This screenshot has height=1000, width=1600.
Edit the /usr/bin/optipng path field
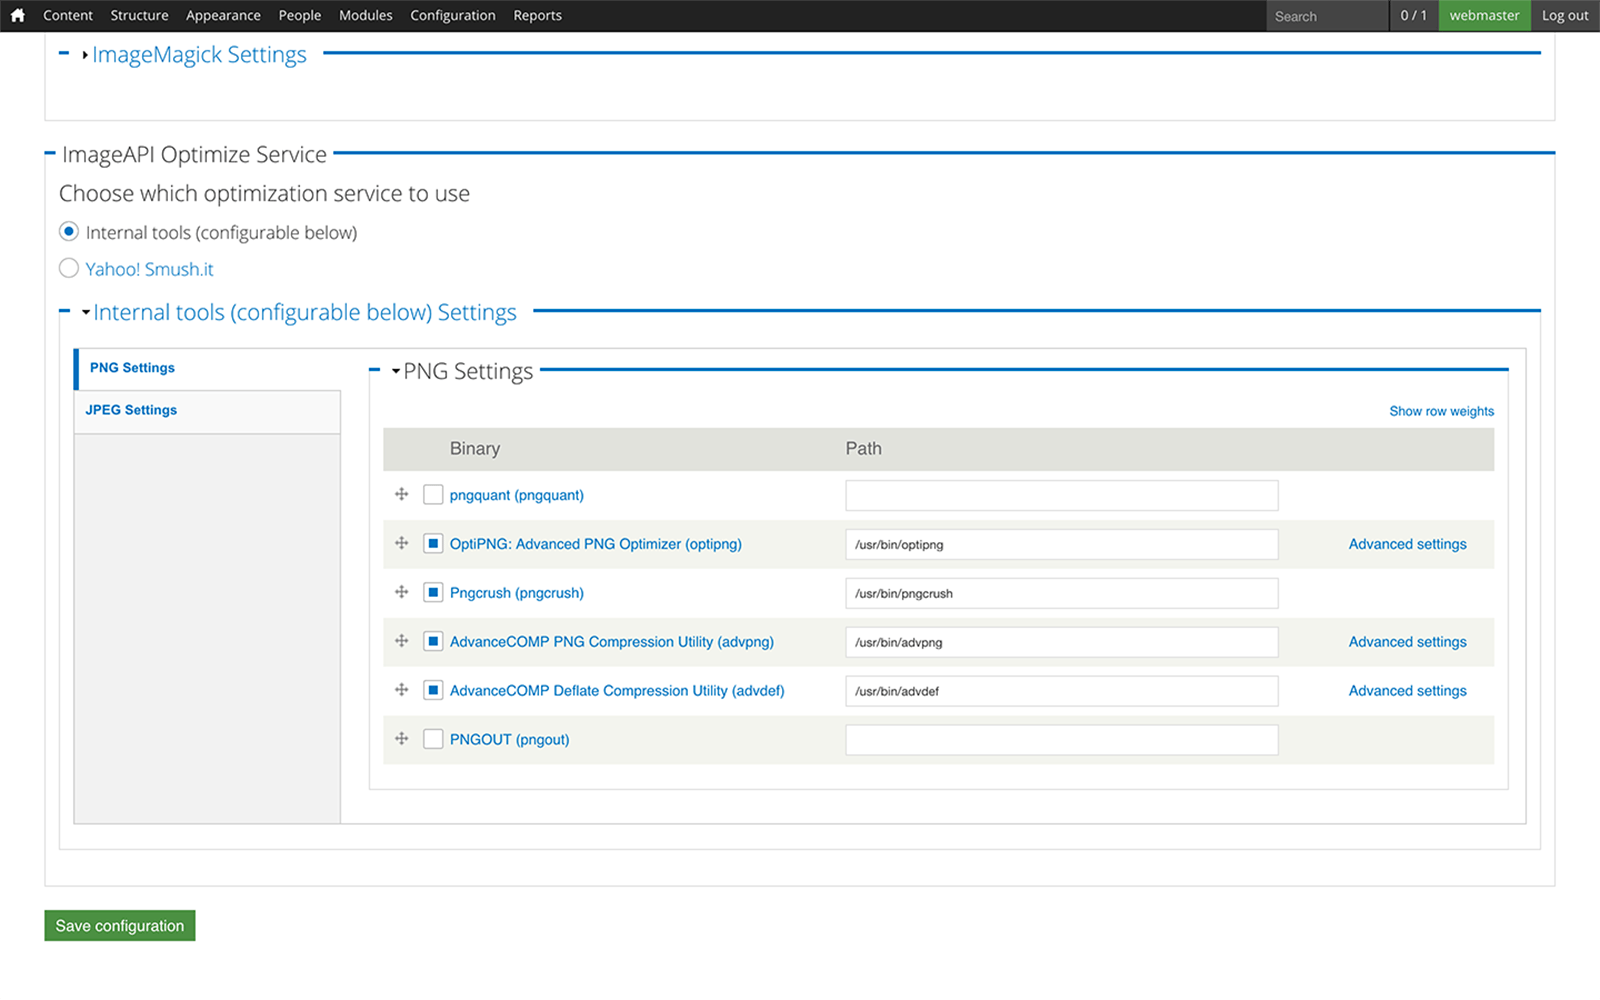pos(1062,544)
